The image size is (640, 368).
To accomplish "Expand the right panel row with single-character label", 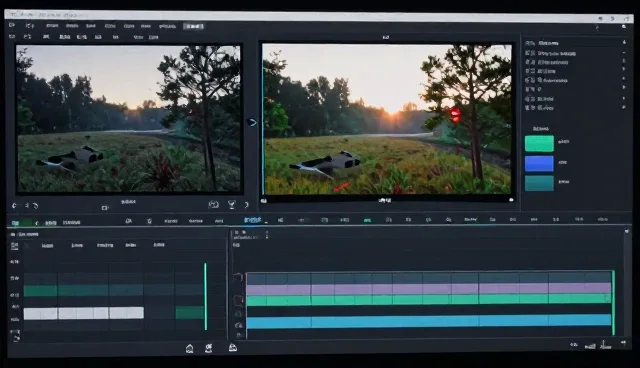I will (x=624, y=88).
